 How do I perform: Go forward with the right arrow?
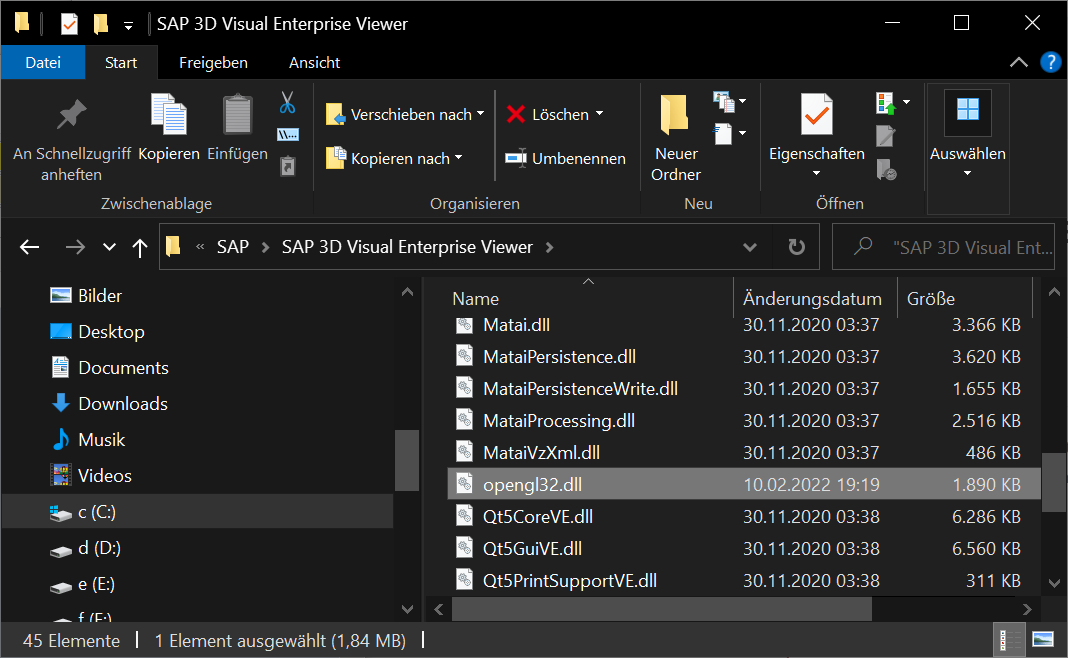[75, 247]
